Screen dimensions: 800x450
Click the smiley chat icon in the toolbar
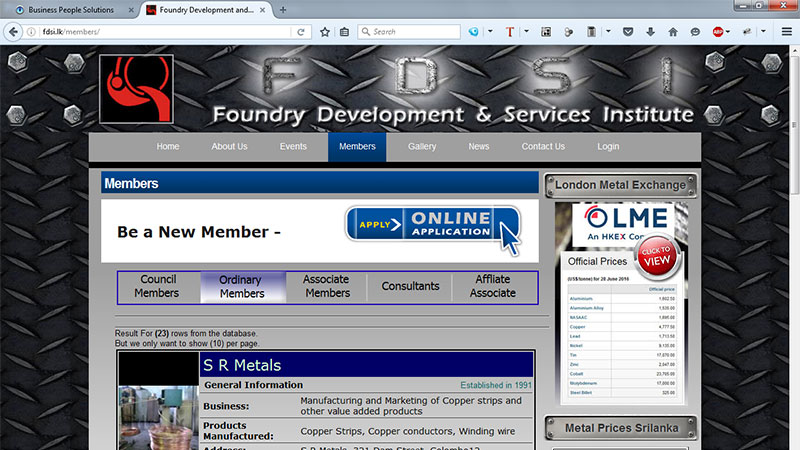click(x=695, y=32)
